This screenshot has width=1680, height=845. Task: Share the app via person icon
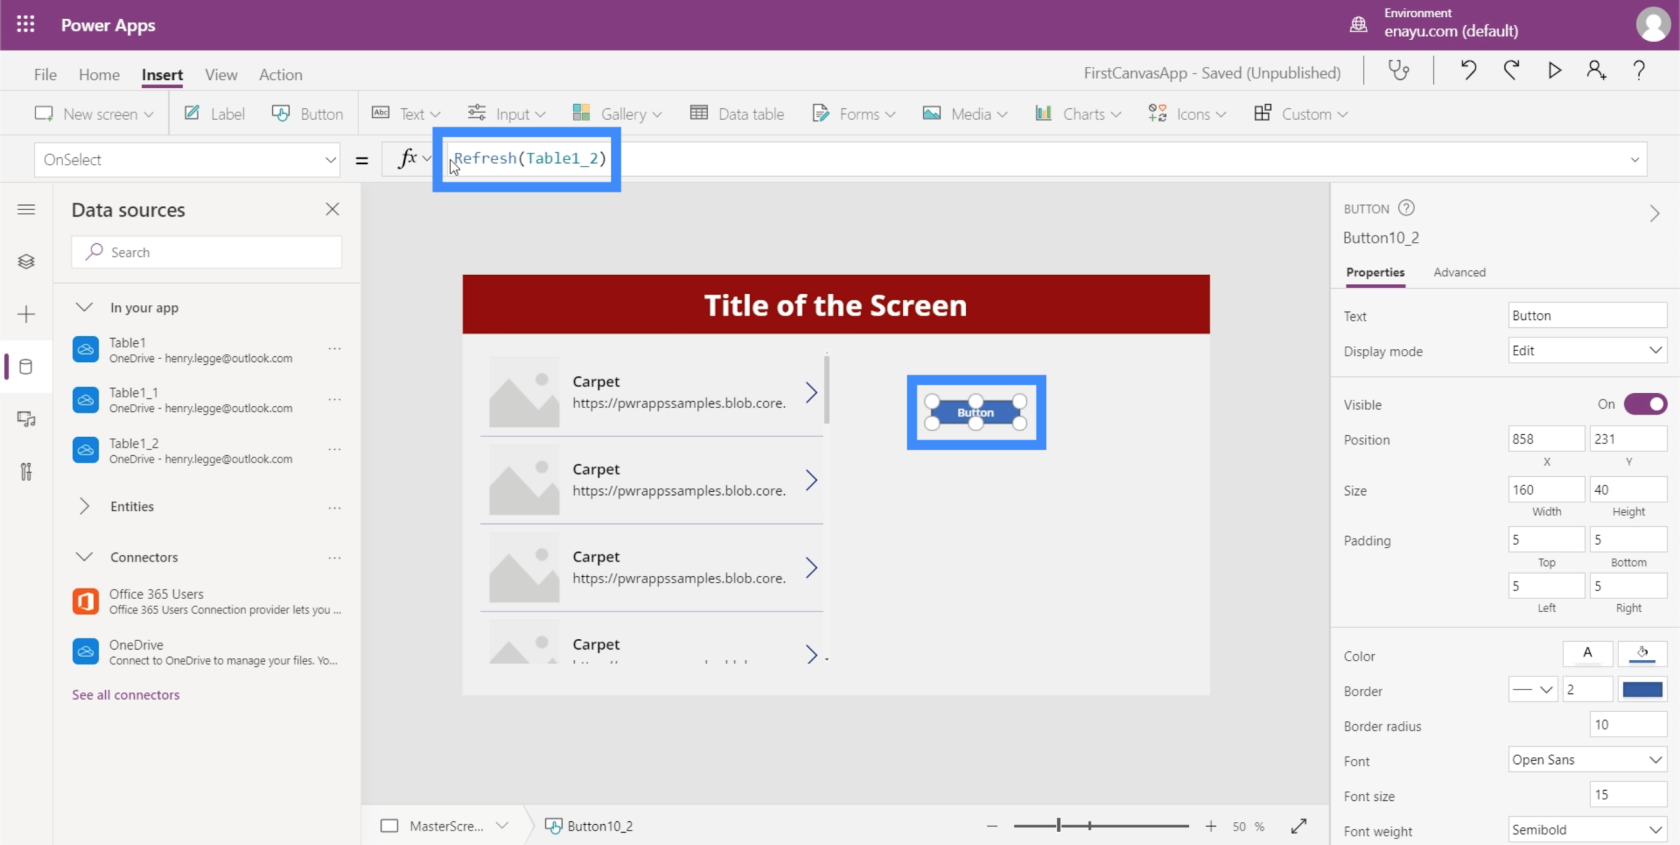point(1596,70)
